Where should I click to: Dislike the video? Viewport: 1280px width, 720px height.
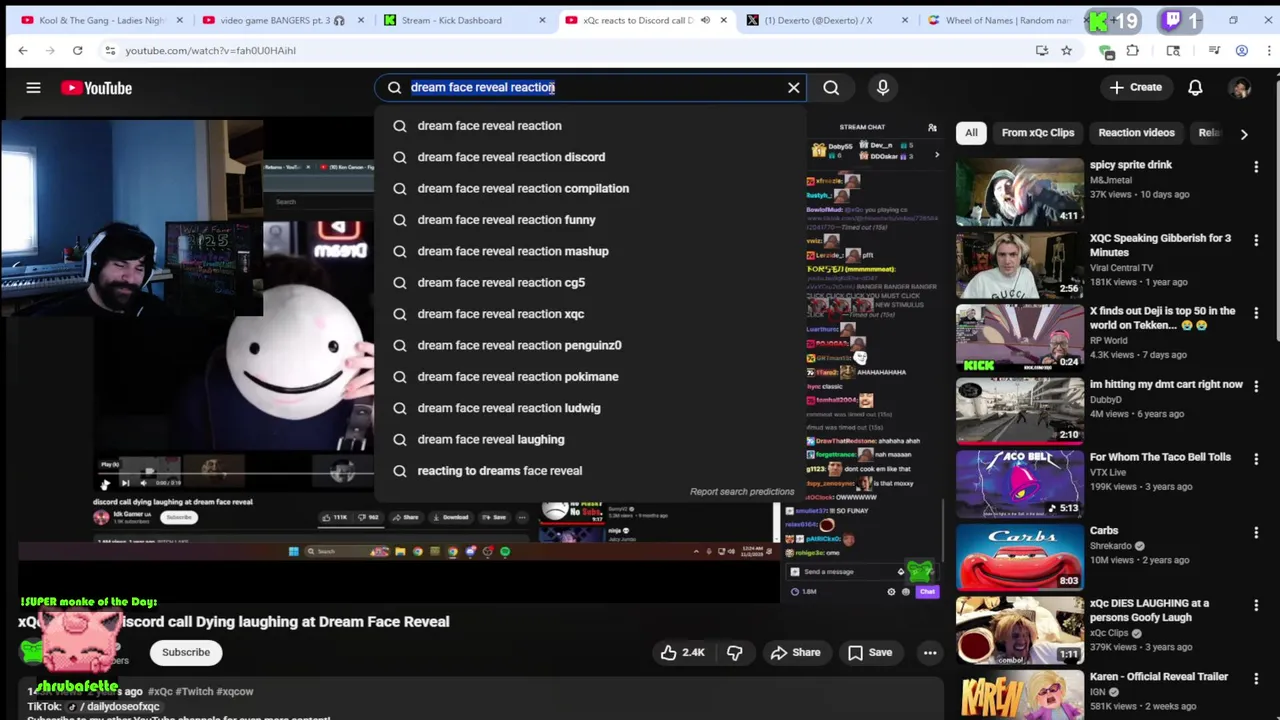(x=735, y=653)
